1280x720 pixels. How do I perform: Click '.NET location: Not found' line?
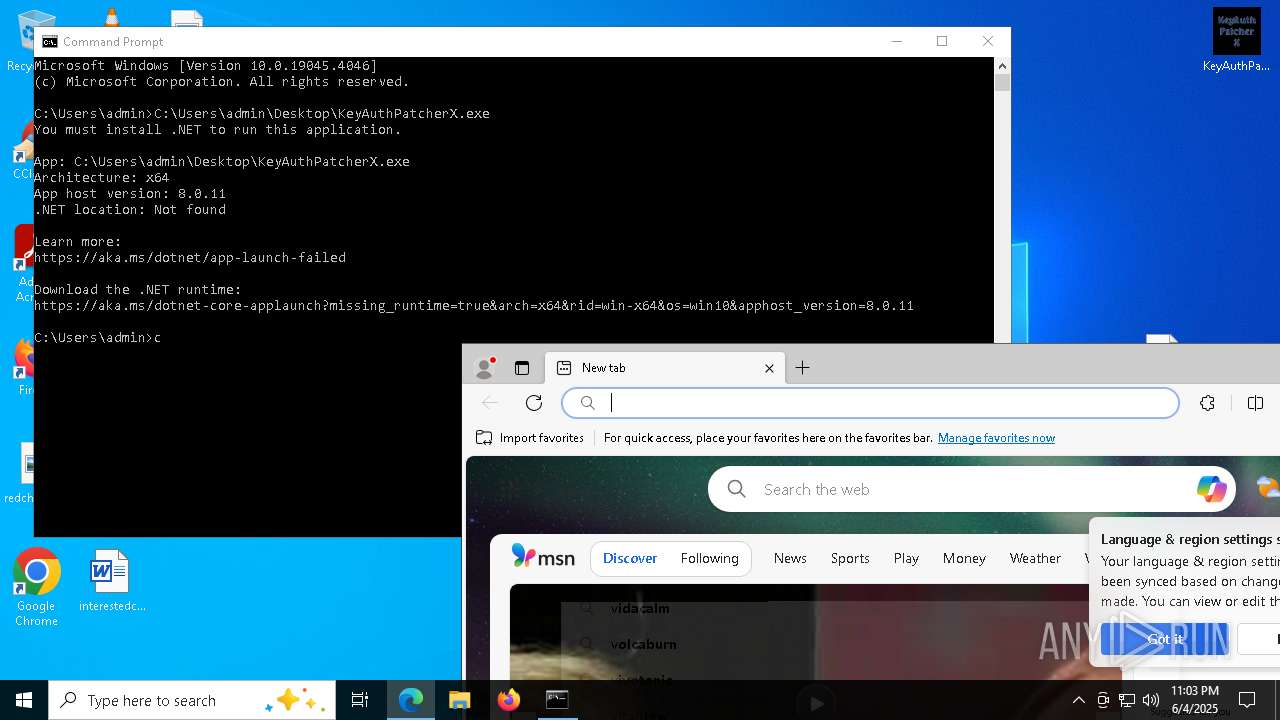pos(130,209)
